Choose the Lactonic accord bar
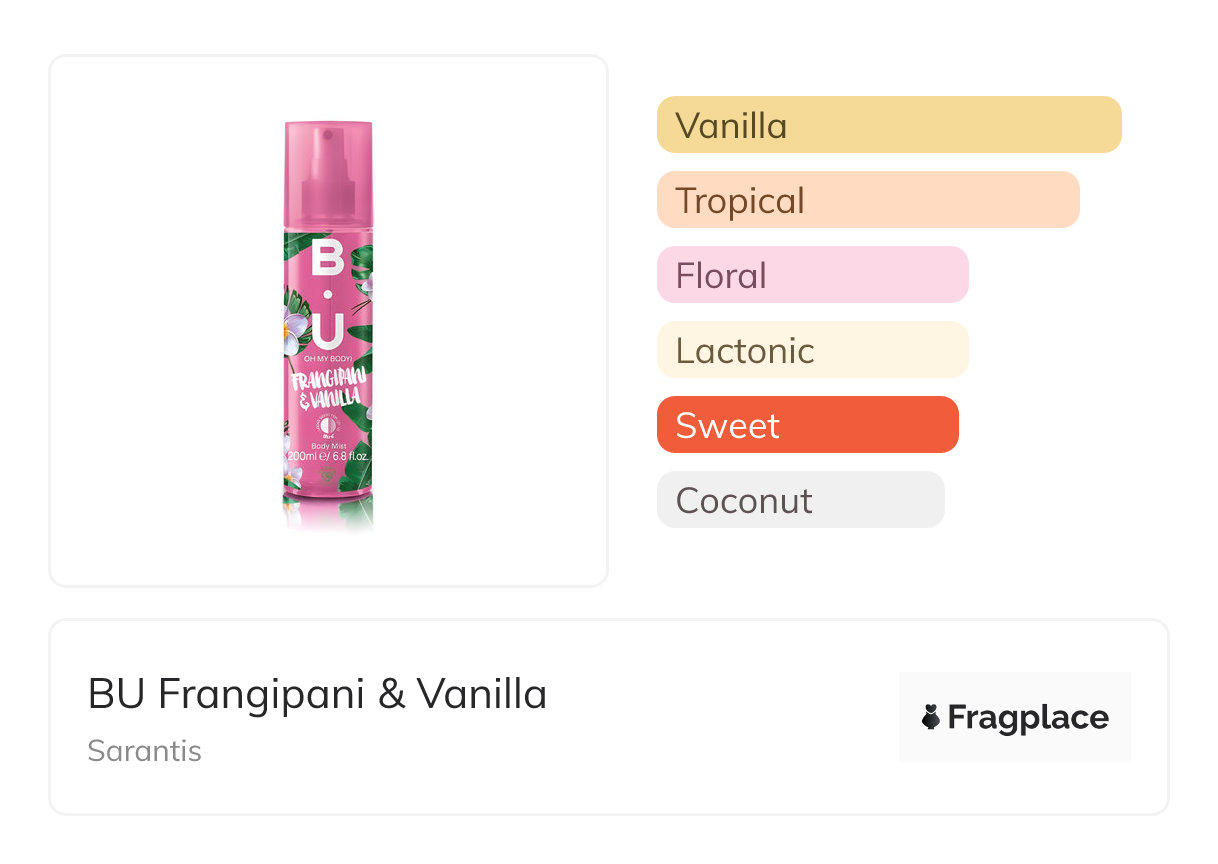Image resolution: width=1218 pixels, height=864 pixels. pyautogui.click(x=812, y=350)
